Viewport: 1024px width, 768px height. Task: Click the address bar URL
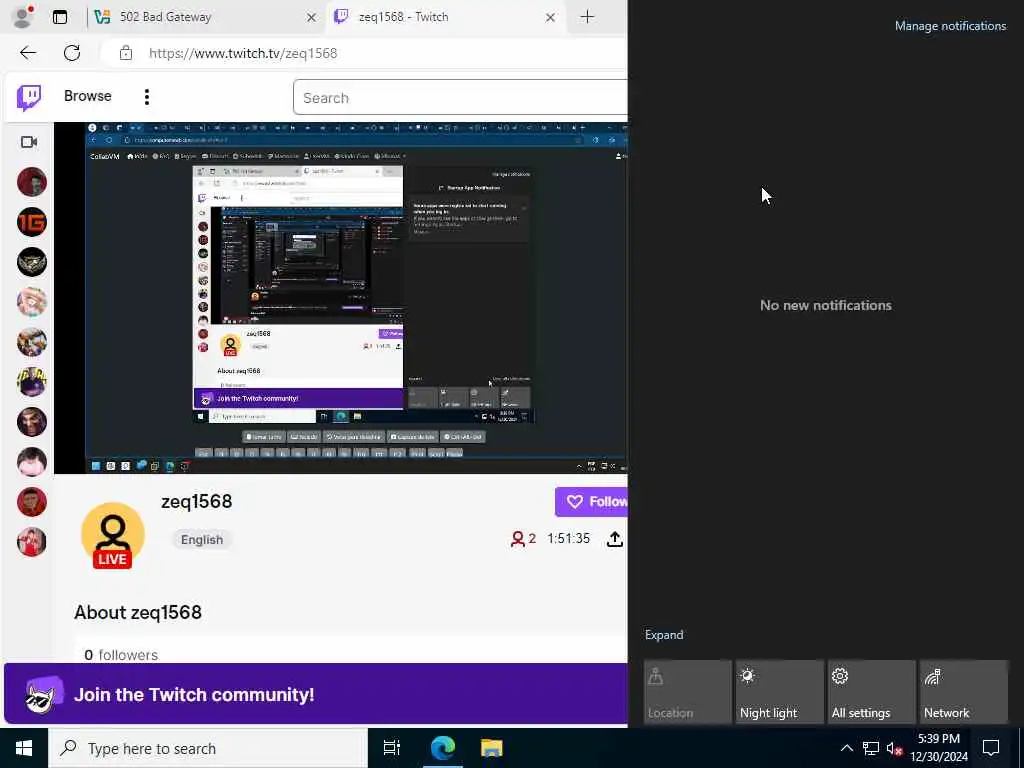pos(243,53)
